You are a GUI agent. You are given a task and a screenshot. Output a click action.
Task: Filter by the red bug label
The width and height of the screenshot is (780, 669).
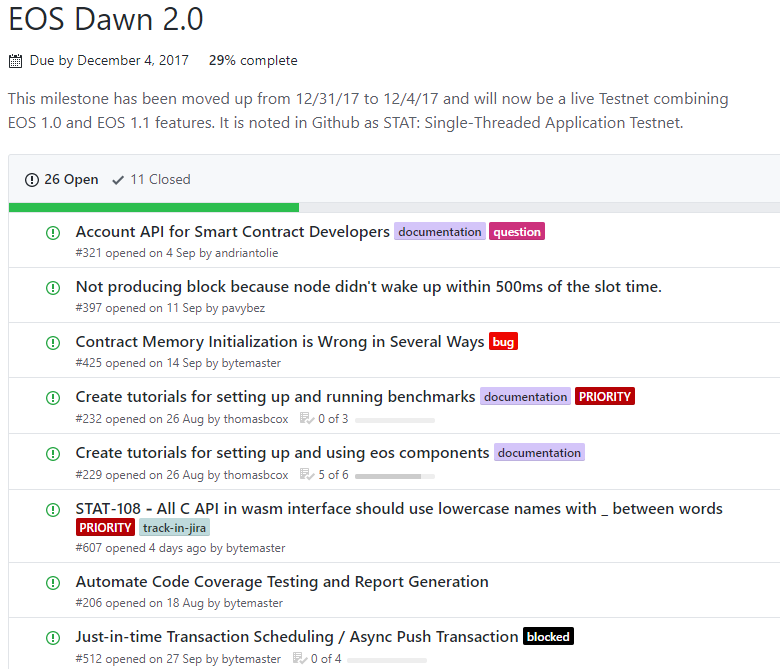[503, 342]
